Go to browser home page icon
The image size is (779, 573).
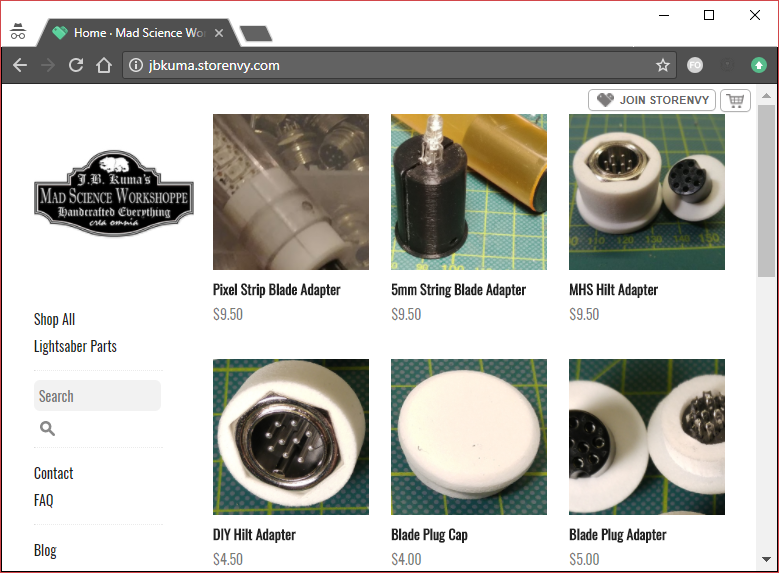103,65
